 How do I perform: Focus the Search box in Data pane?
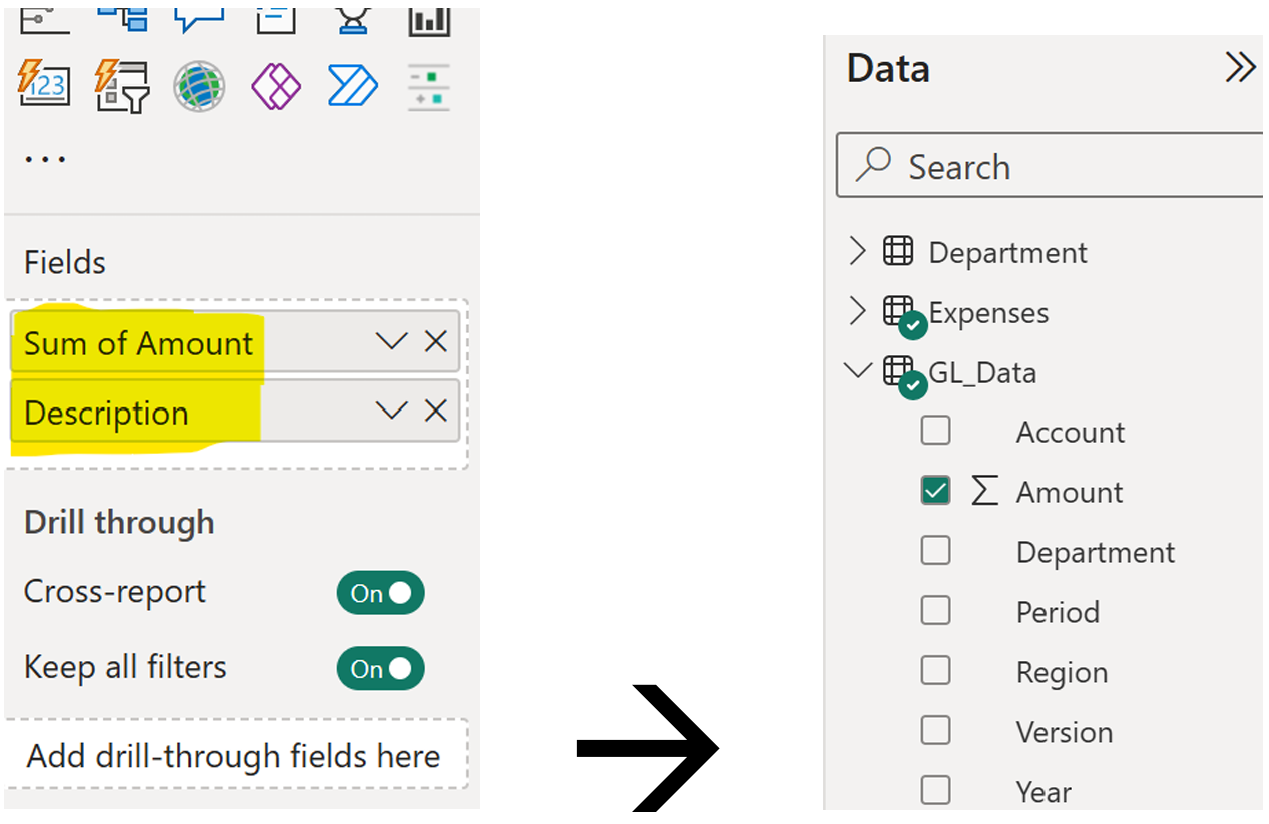click(1052, 166)
